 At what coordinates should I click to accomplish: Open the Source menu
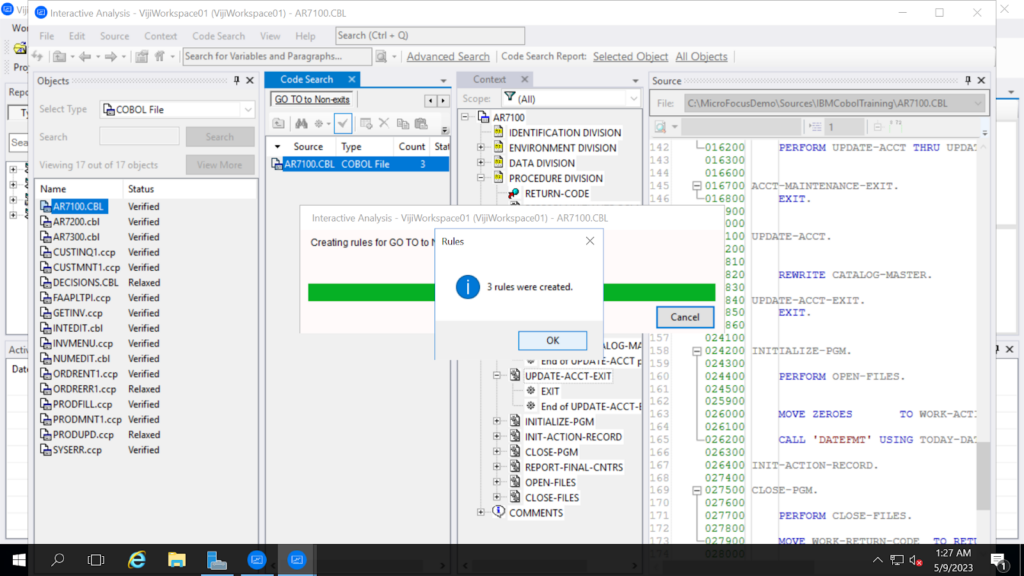(x=114, y=36)
